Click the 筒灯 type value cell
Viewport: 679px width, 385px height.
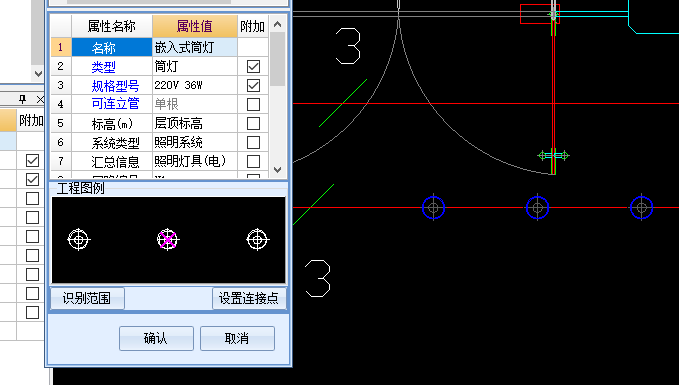point(195,66)
